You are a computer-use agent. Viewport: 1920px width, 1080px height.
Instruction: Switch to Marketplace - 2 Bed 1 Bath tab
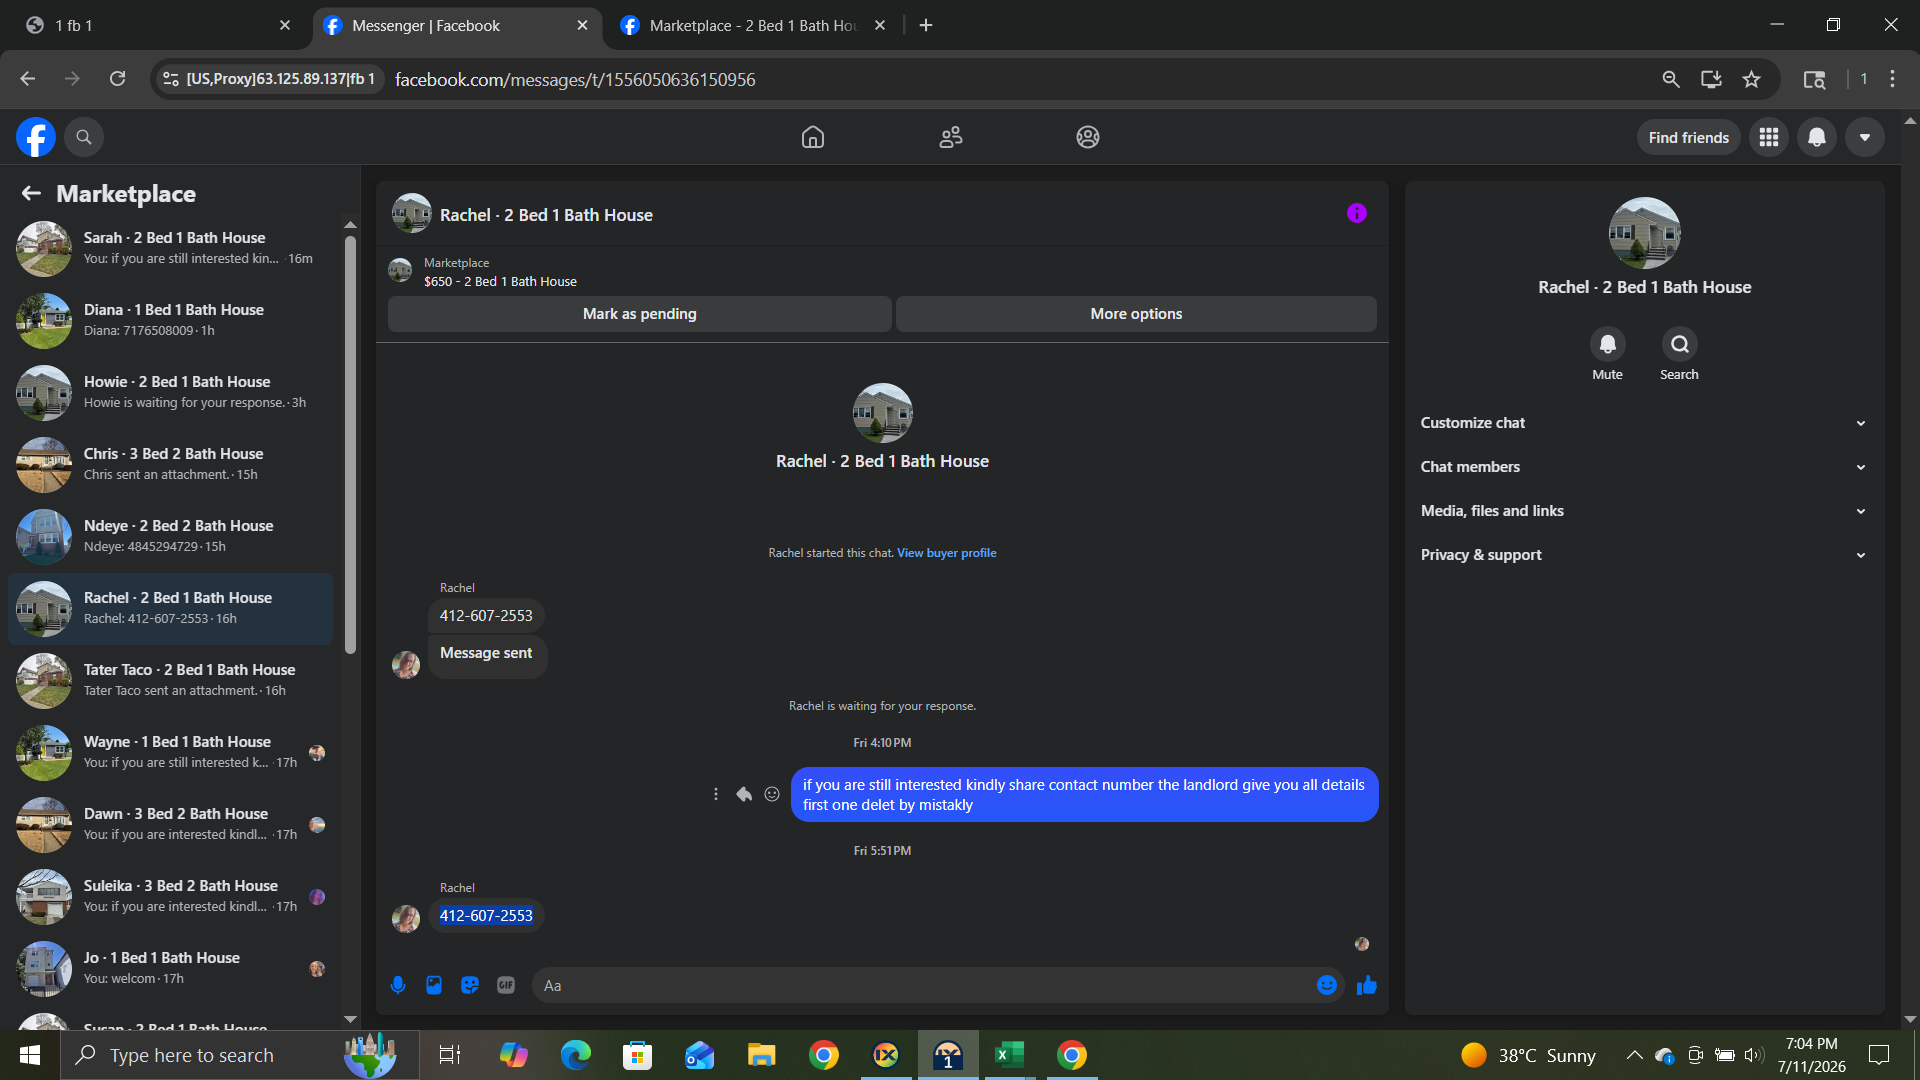753,25
